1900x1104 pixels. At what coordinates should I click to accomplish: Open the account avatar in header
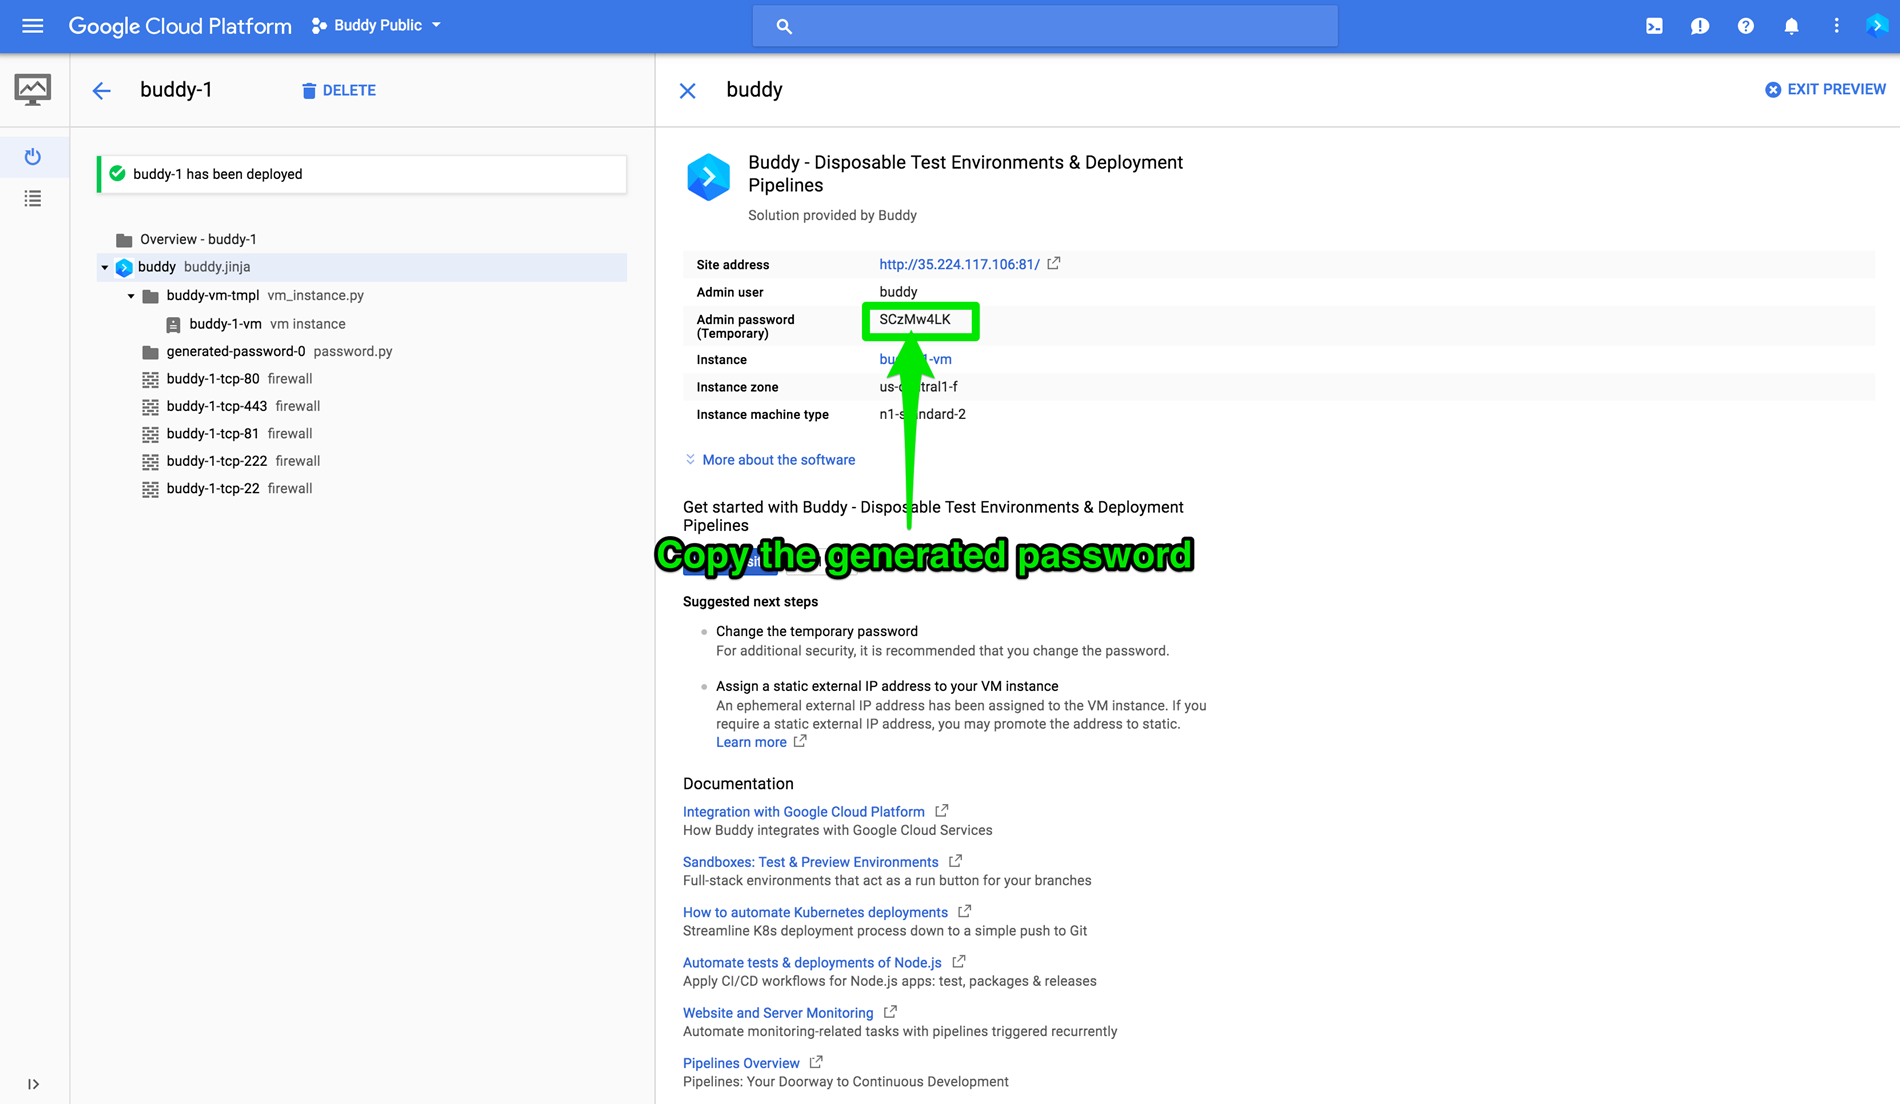(x=1876, y=26)
